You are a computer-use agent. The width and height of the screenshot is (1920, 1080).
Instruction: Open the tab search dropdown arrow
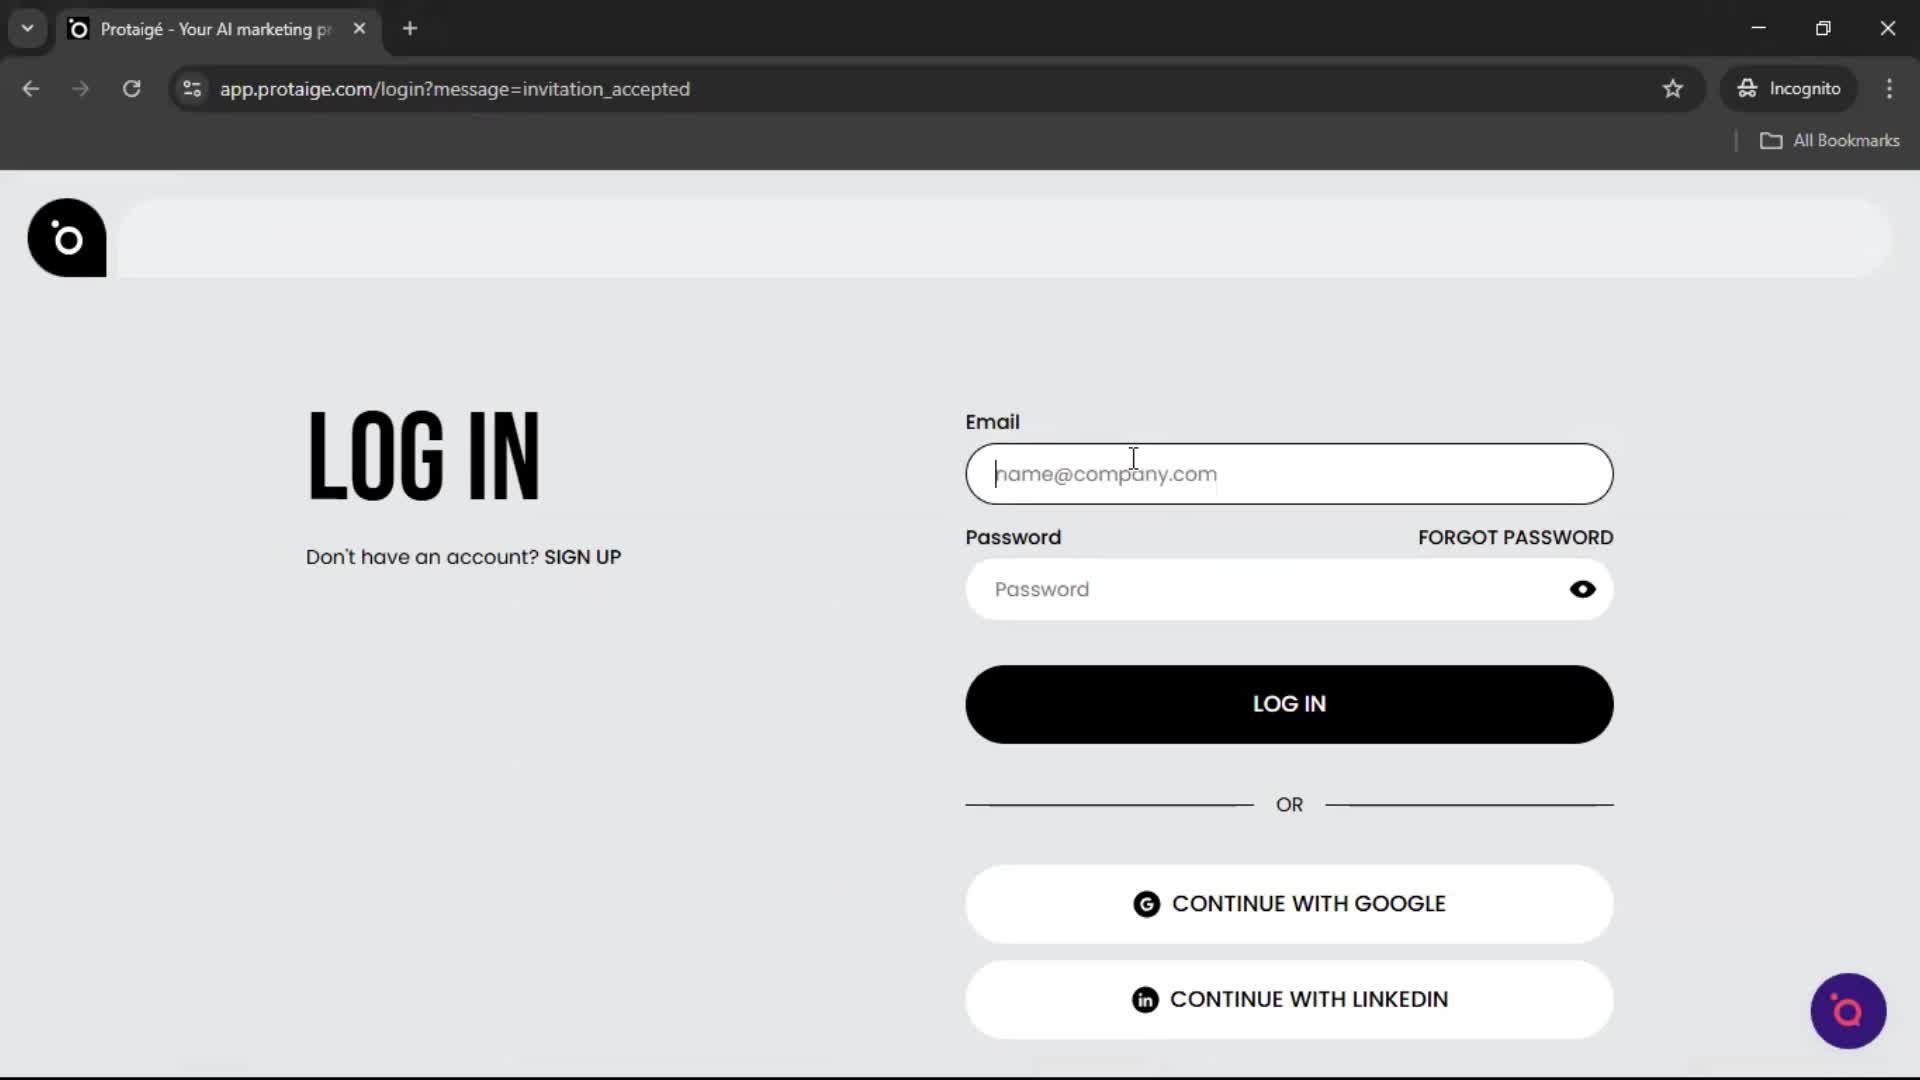point(27,28)
